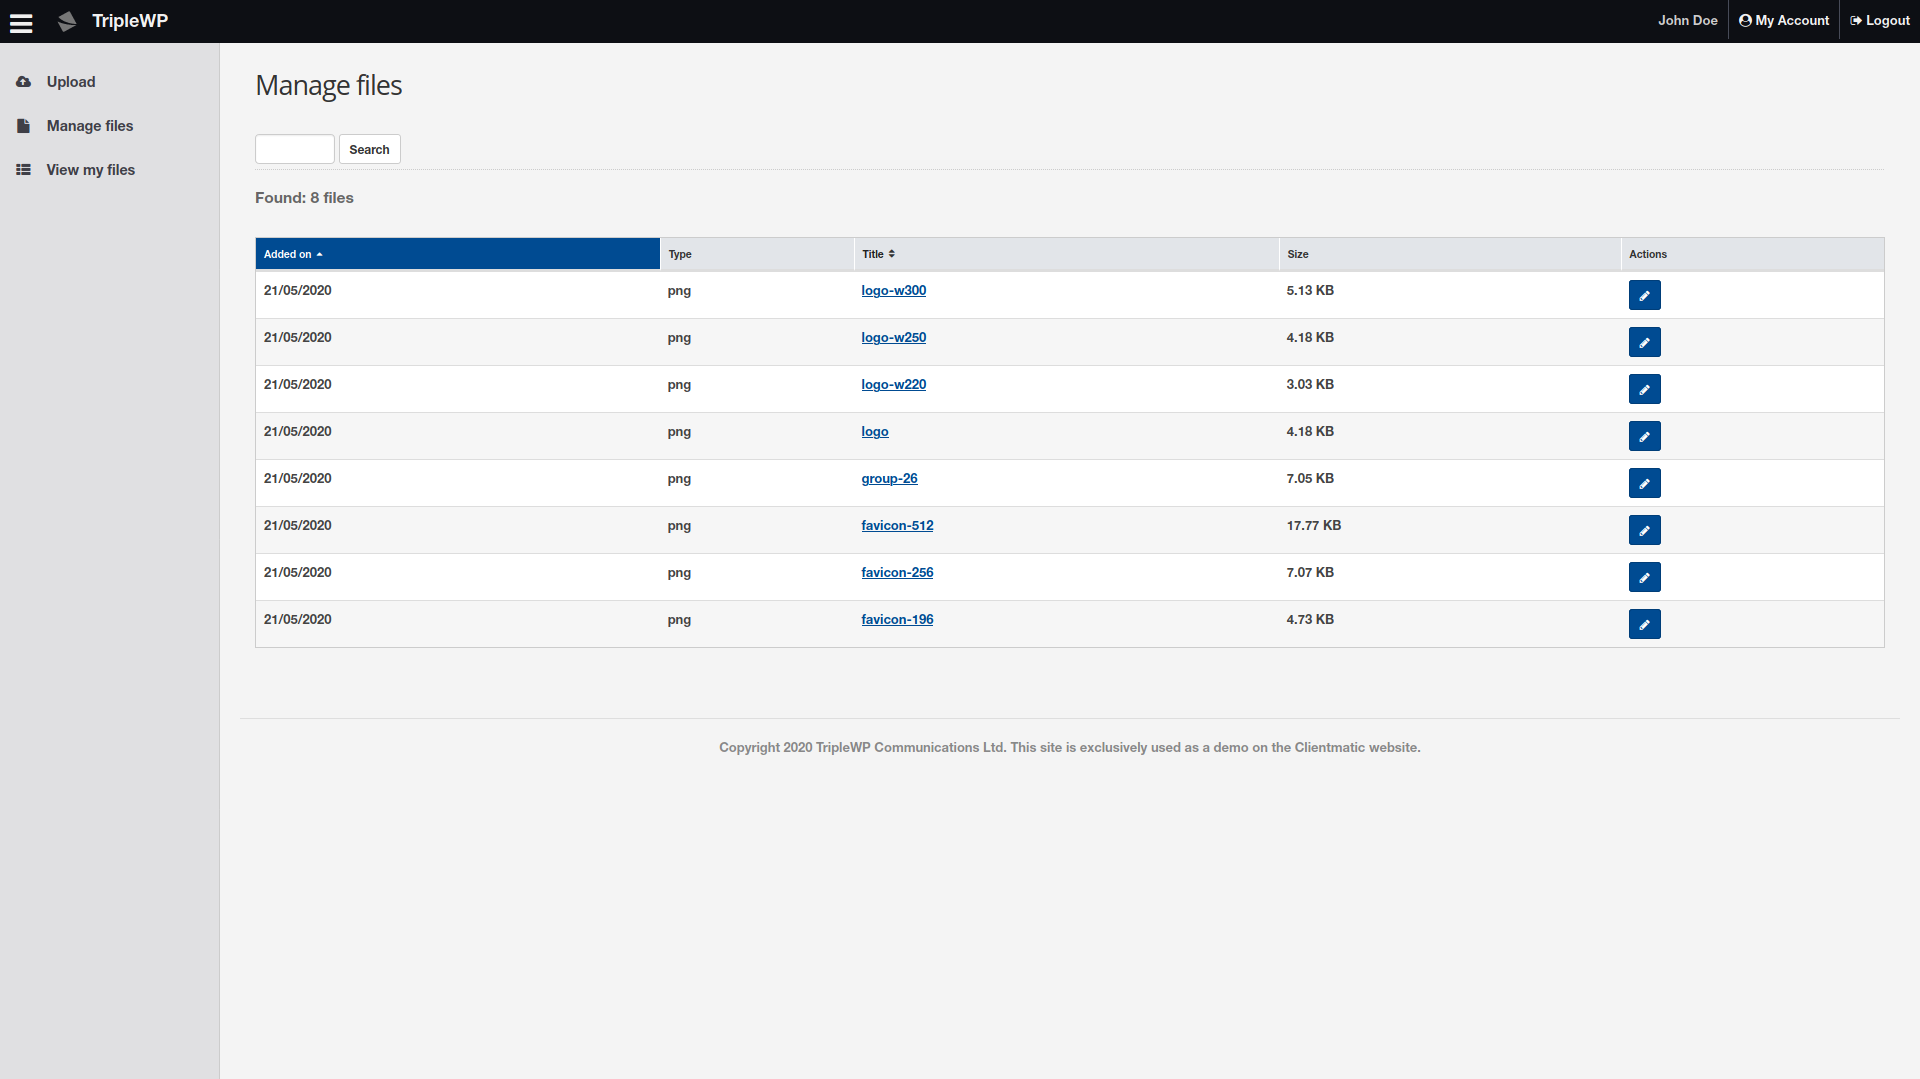Open My Account in top bar
1920x1079 pixels.
[x=1784, y=21]
